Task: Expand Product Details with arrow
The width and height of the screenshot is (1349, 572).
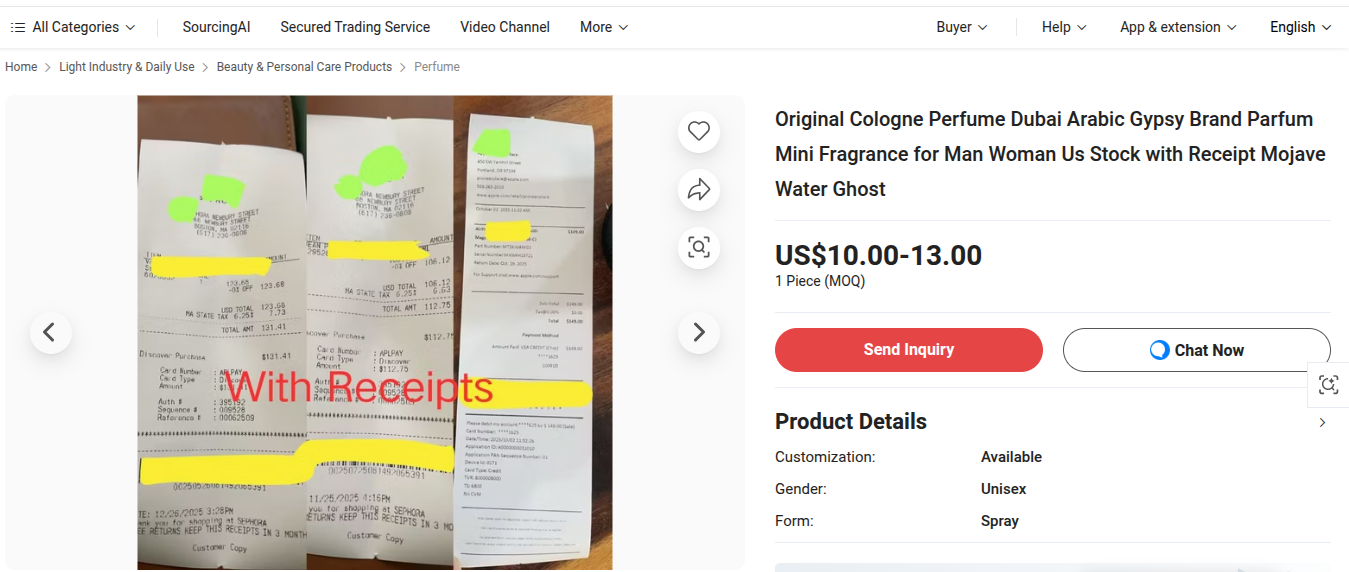Action: coord(1322,422)
